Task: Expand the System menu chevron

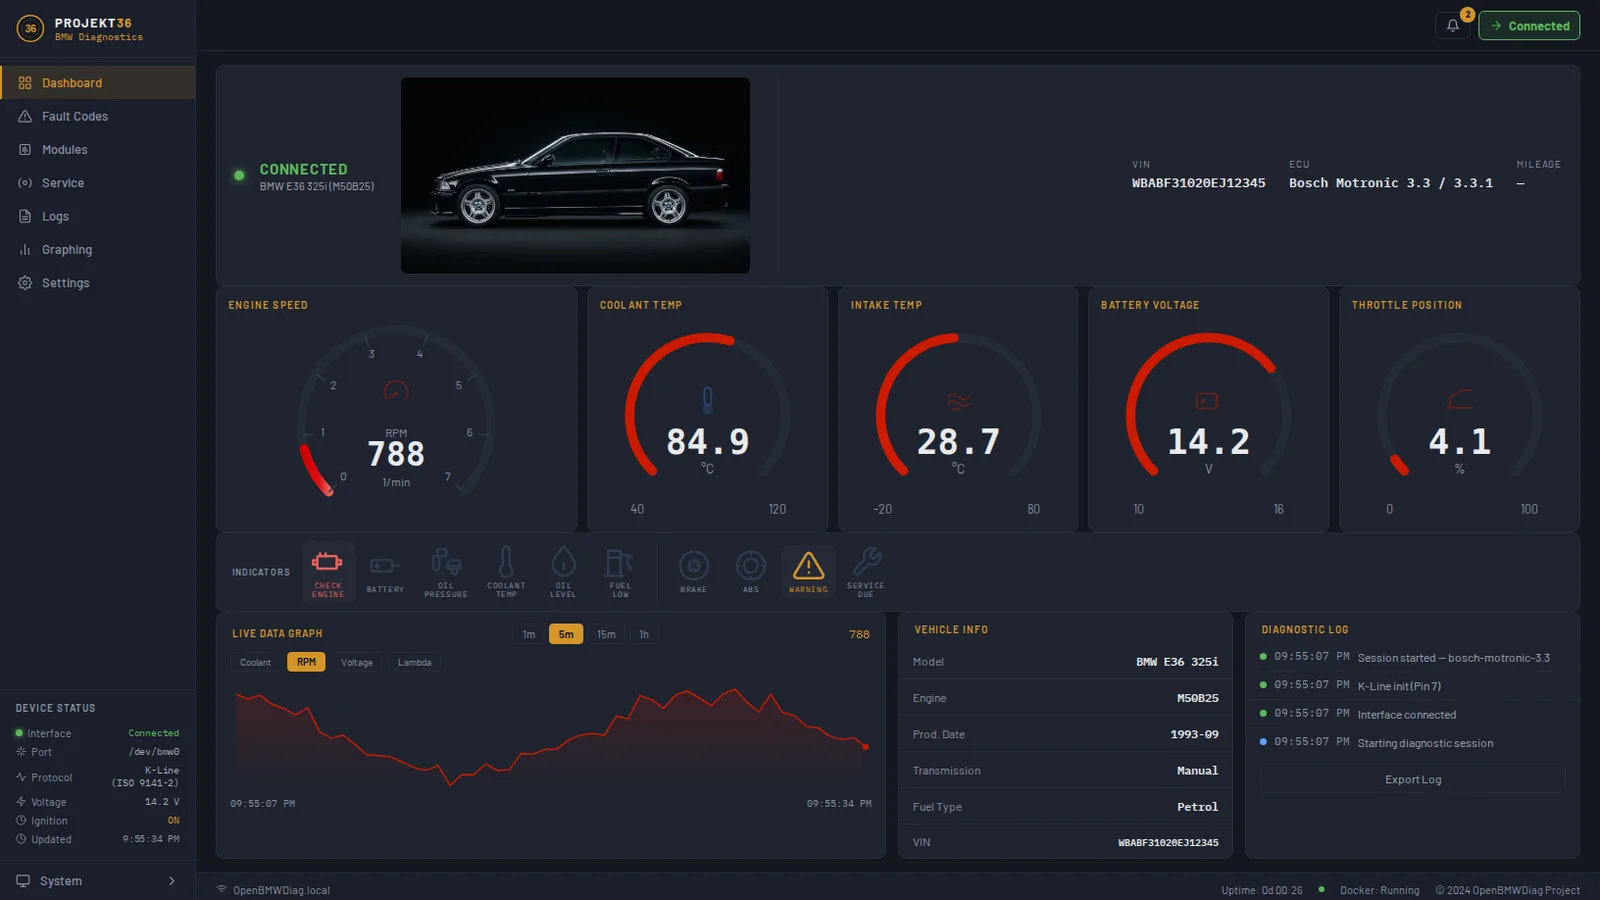Action: 172,881
